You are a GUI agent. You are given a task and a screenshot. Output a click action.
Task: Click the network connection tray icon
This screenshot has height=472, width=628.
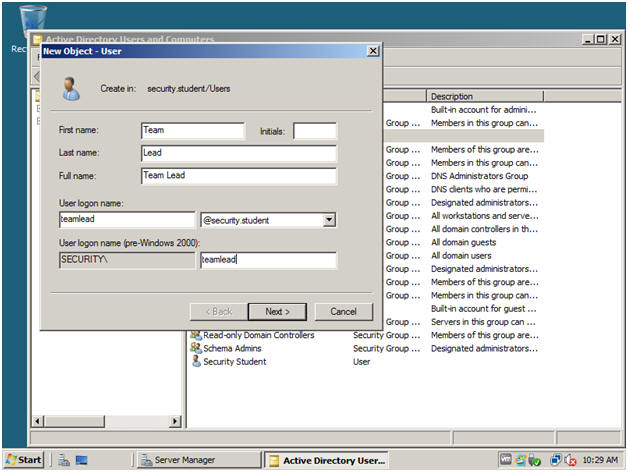pyautogui.click(x=556, y=460)
